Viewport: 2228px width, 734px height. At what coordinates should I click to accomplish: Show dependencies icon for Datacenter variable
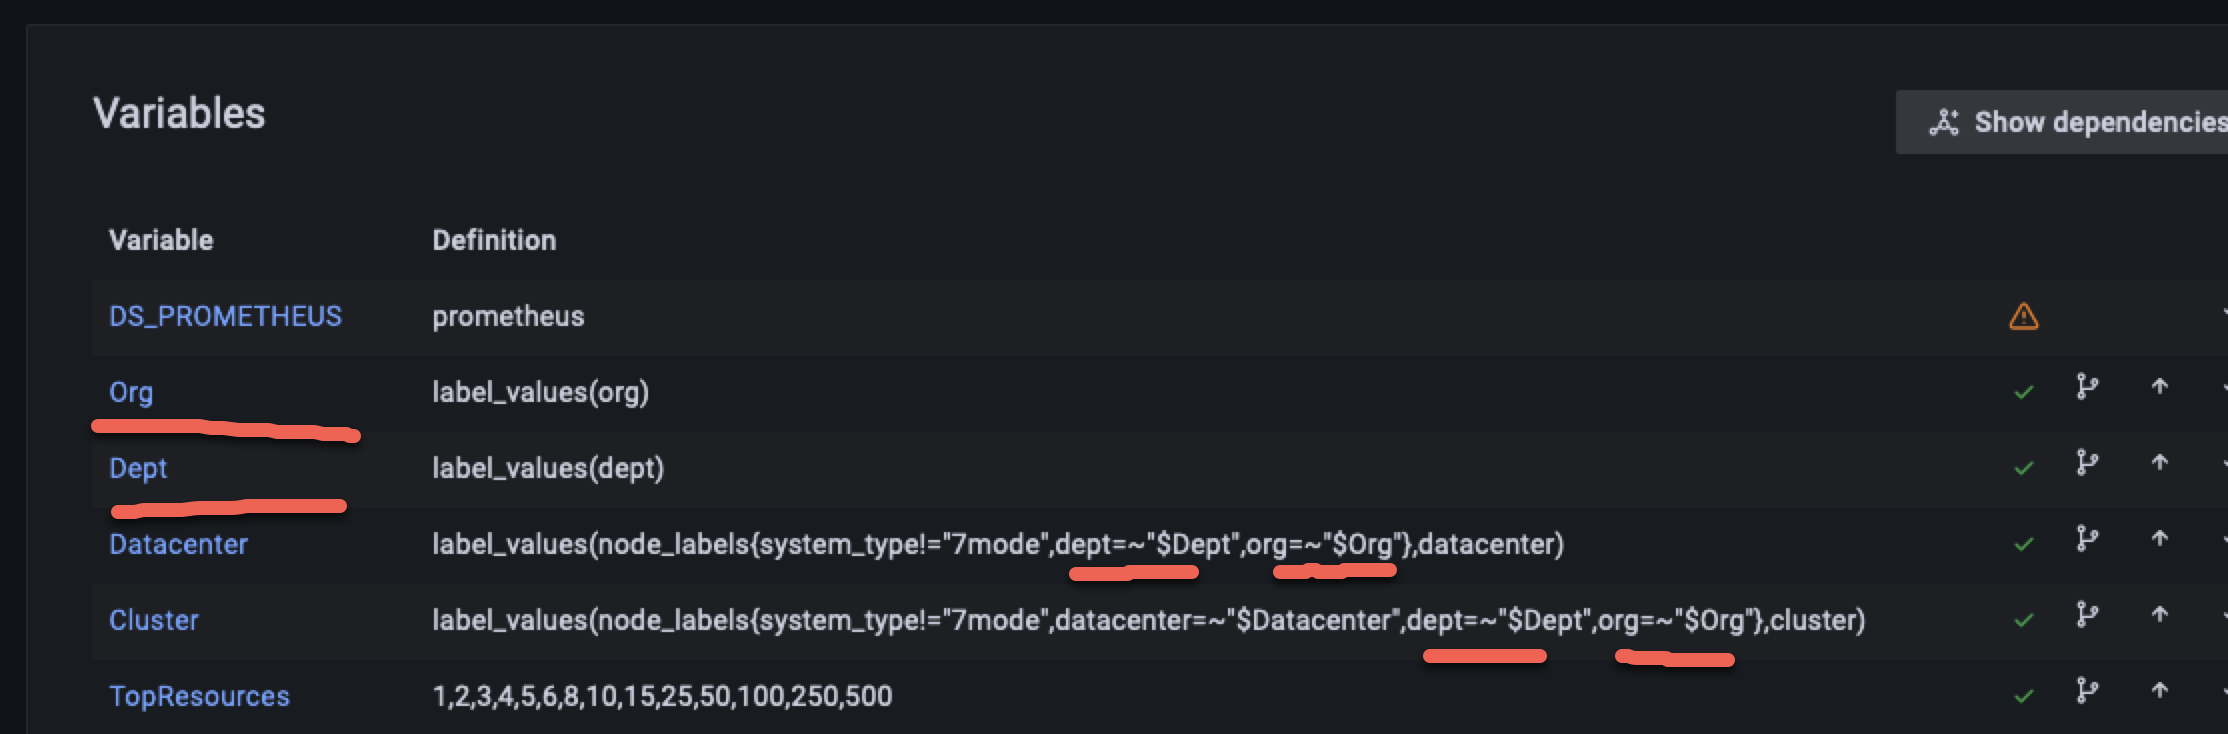pyautogui.click(x=2087, y=539)
